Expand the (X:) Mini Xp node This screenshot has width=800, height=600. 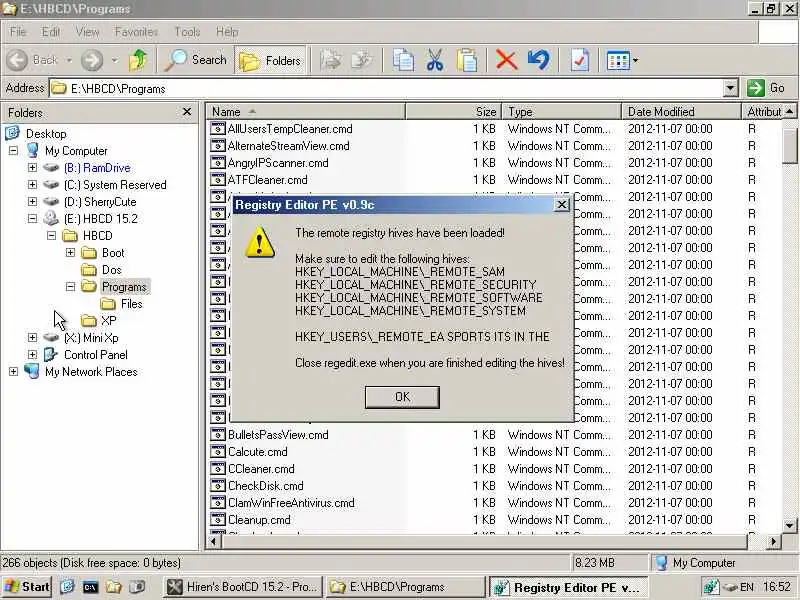coord(33,338)
